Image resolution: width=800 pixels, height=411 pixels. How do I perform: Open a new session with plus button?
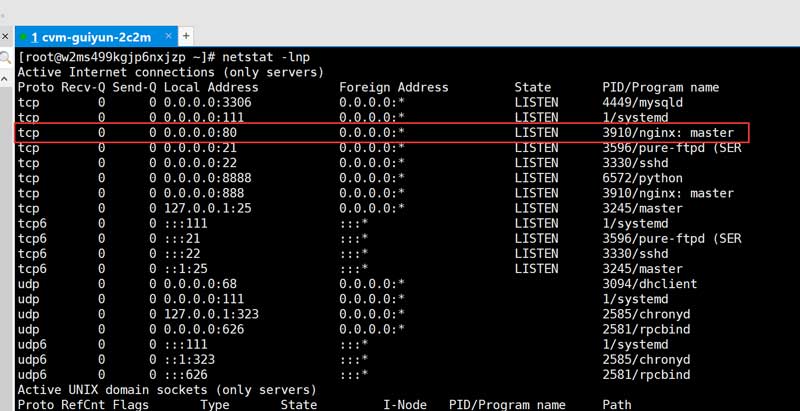tap(186, 36)
